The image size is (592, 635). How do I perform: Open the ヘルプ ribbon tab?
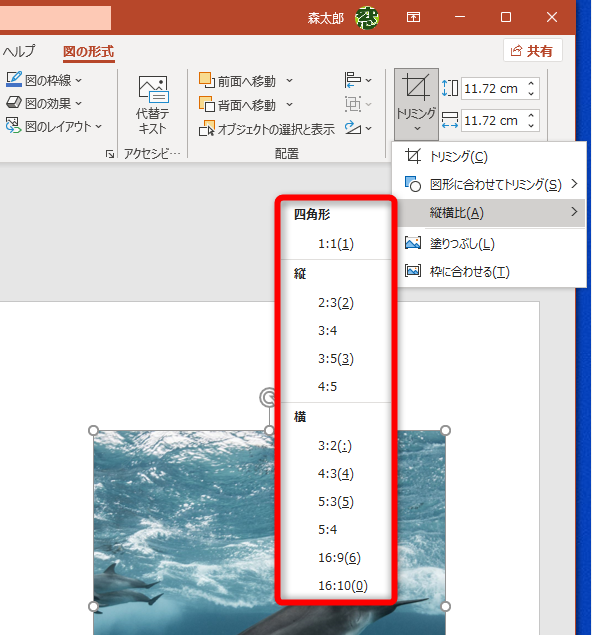tap(19, 51)
